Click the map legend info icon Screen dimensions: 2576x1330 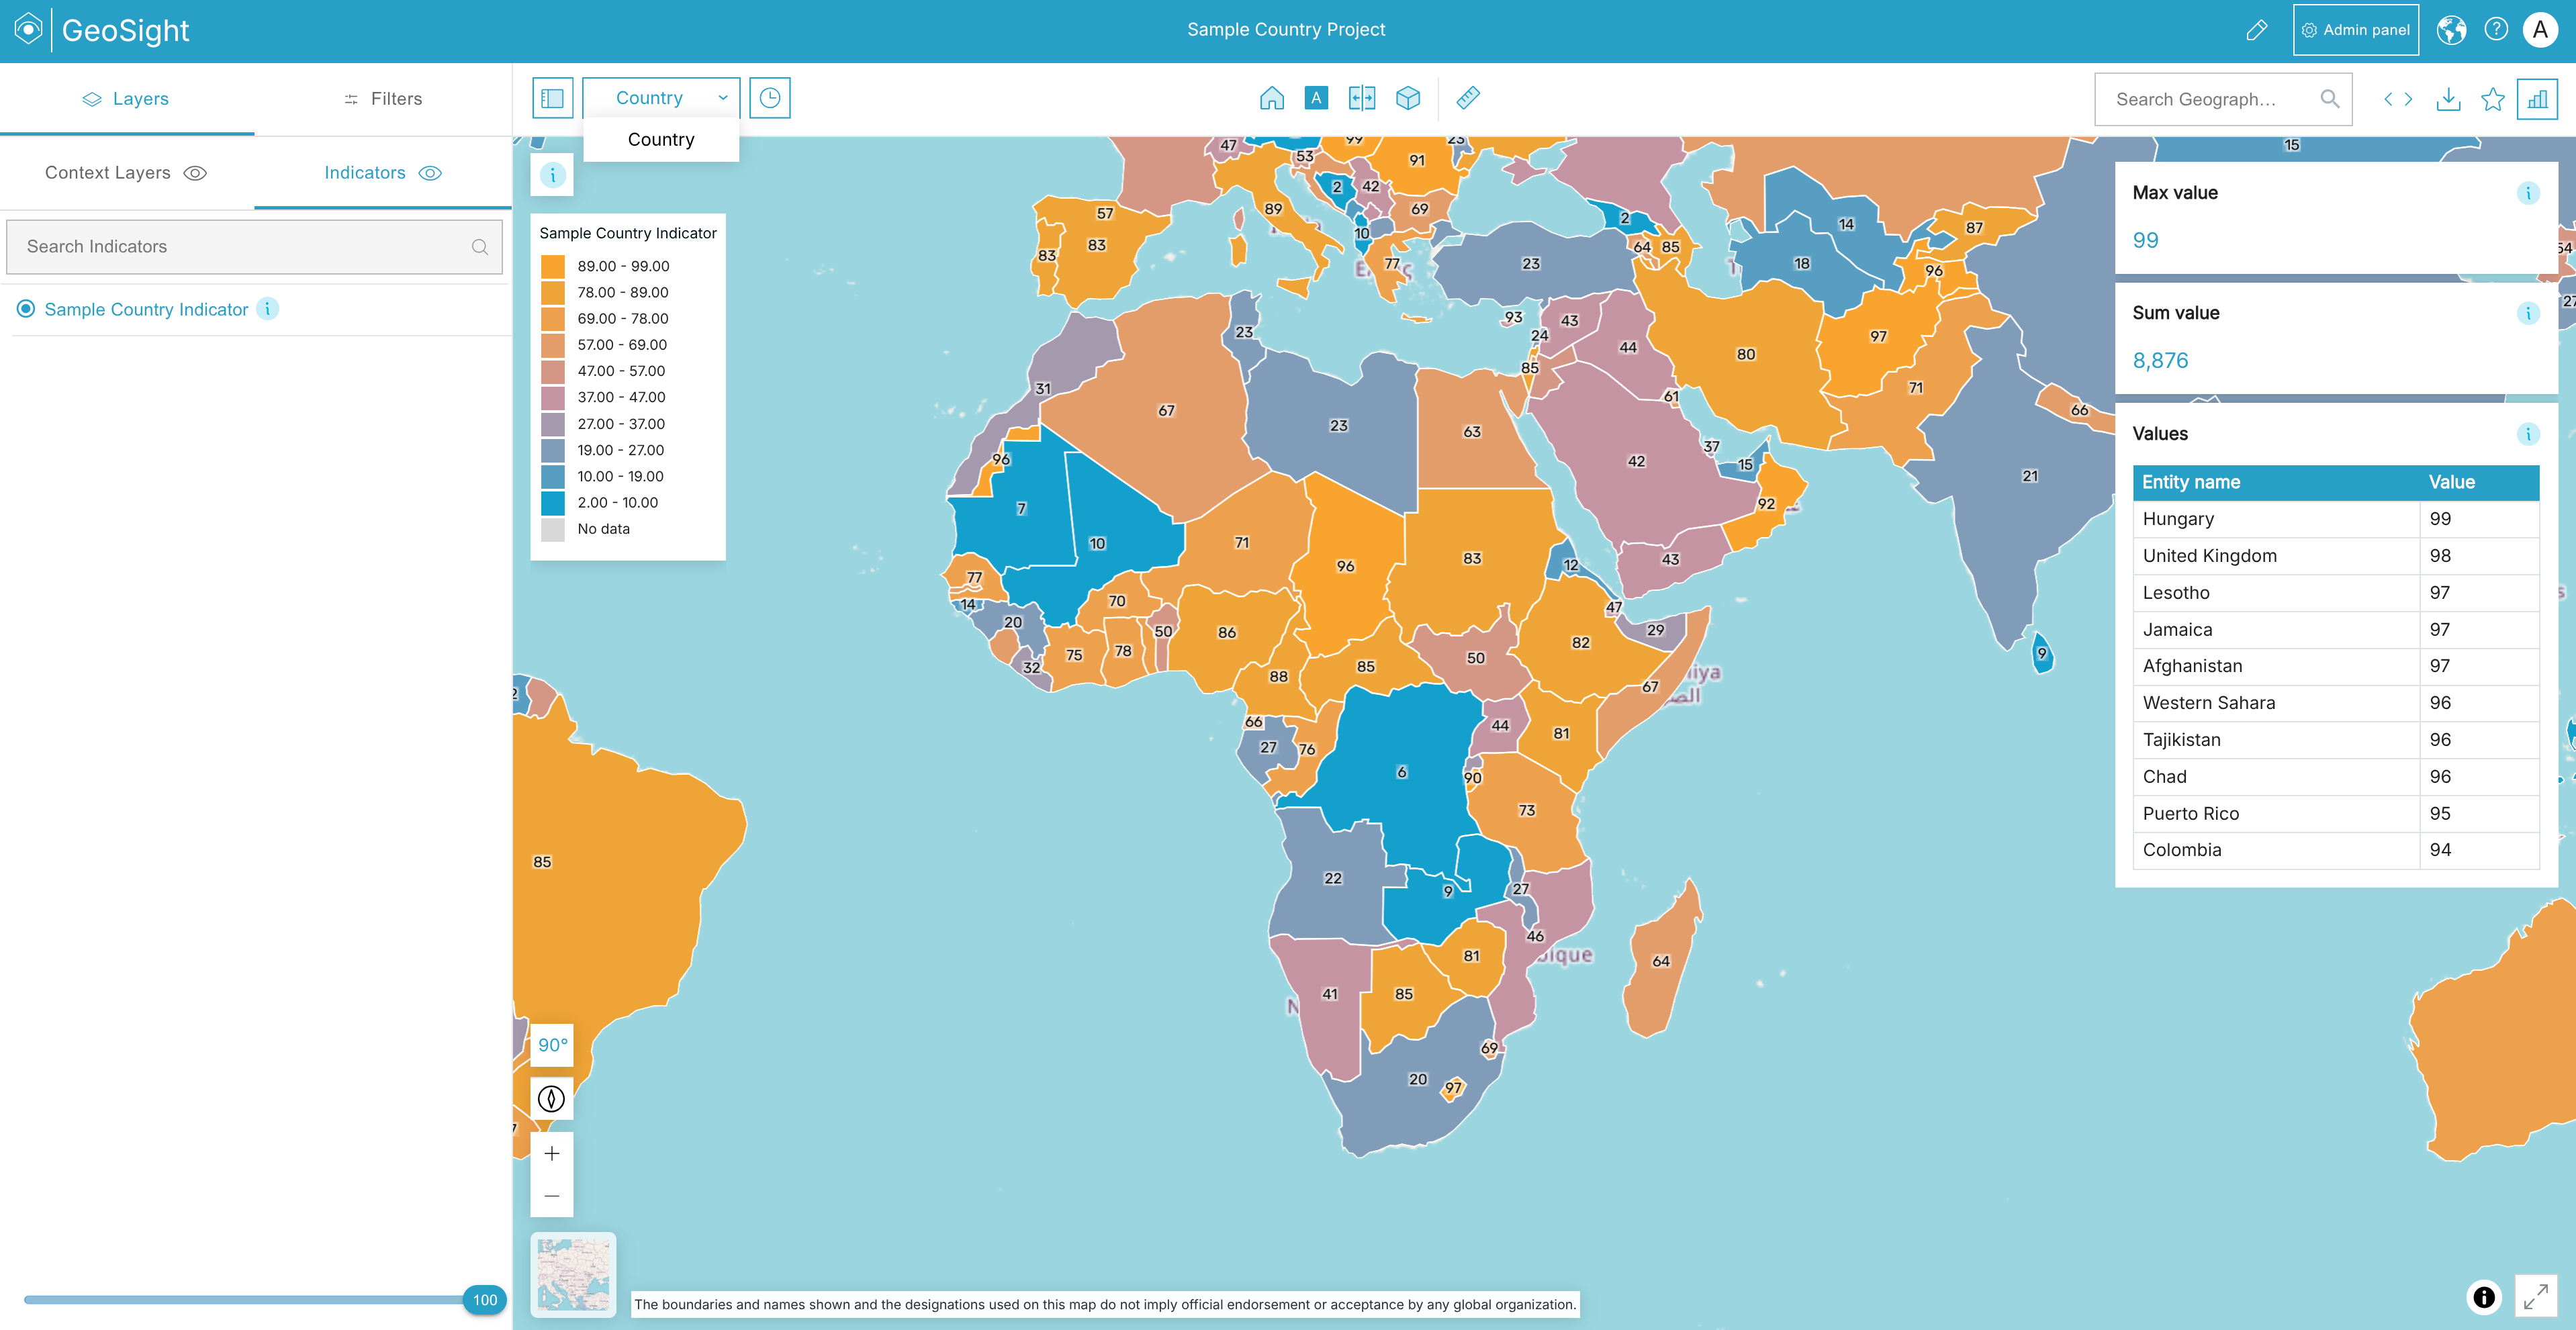pos(552,175)
